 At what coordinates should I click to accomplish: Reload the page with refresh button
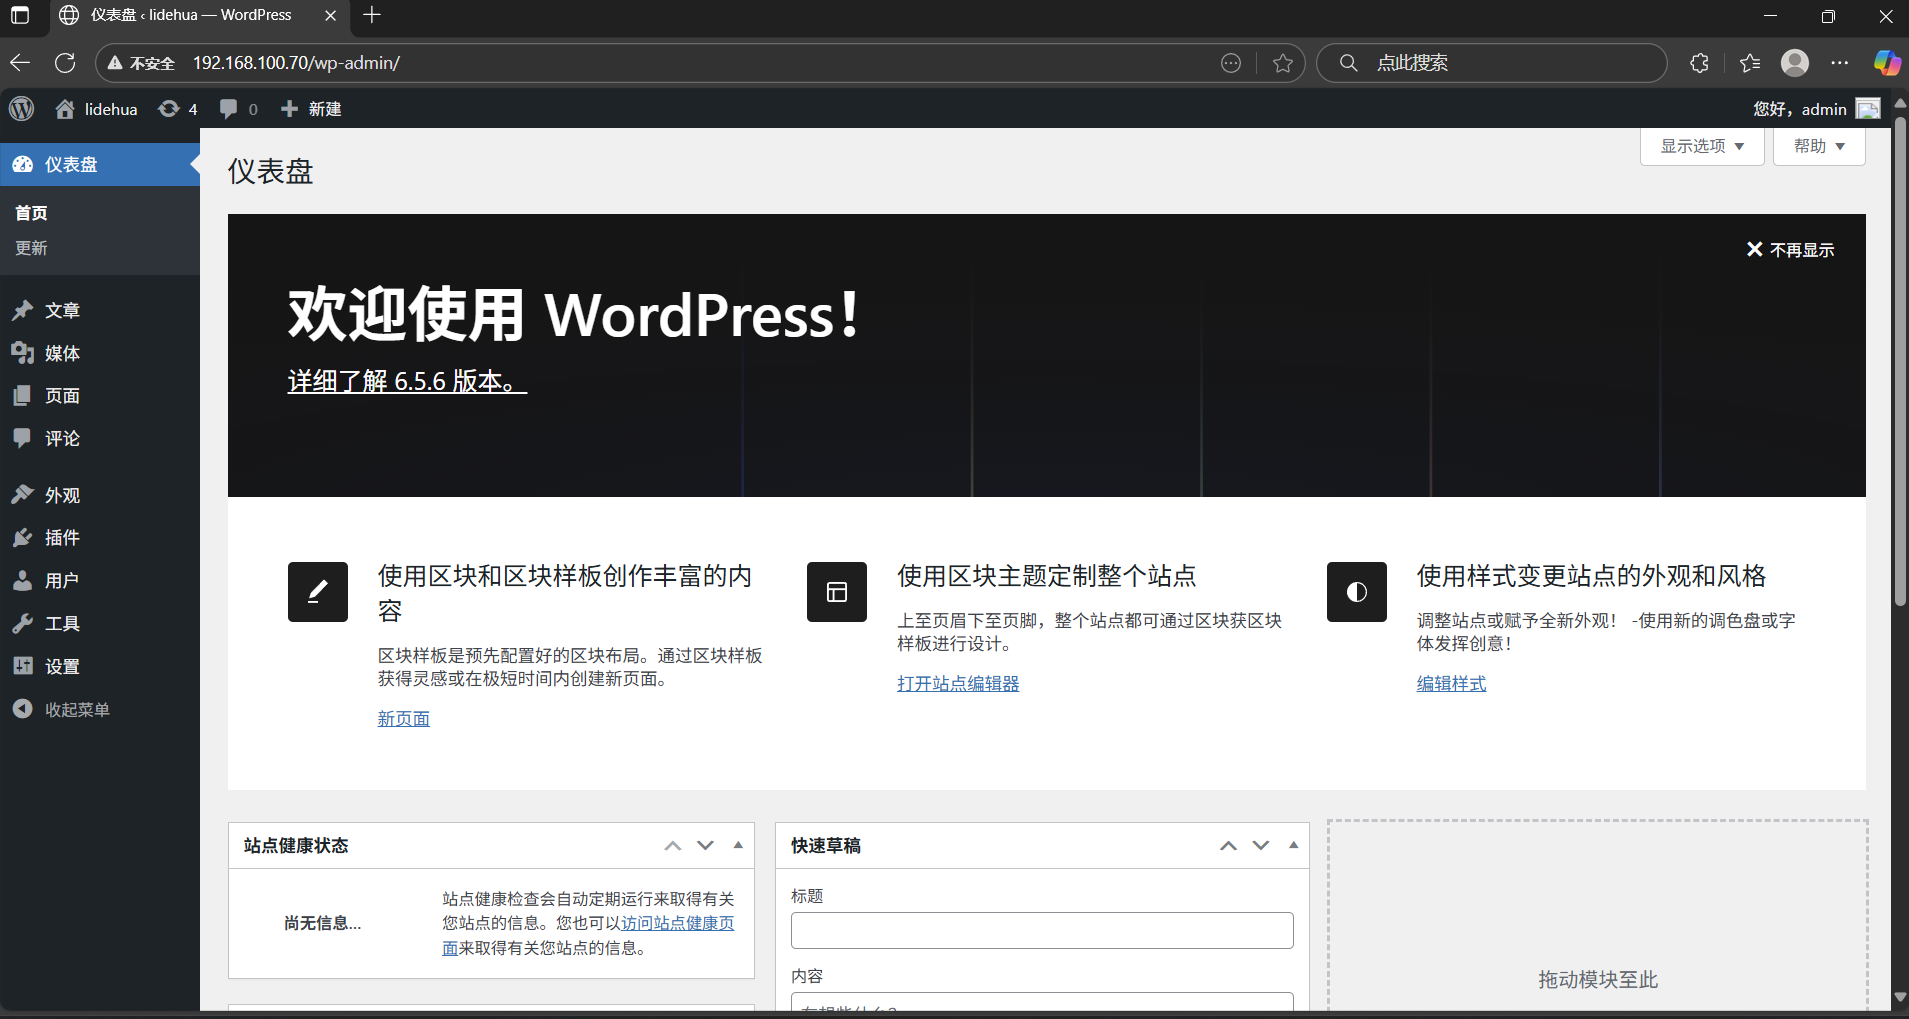pos(65,63)
